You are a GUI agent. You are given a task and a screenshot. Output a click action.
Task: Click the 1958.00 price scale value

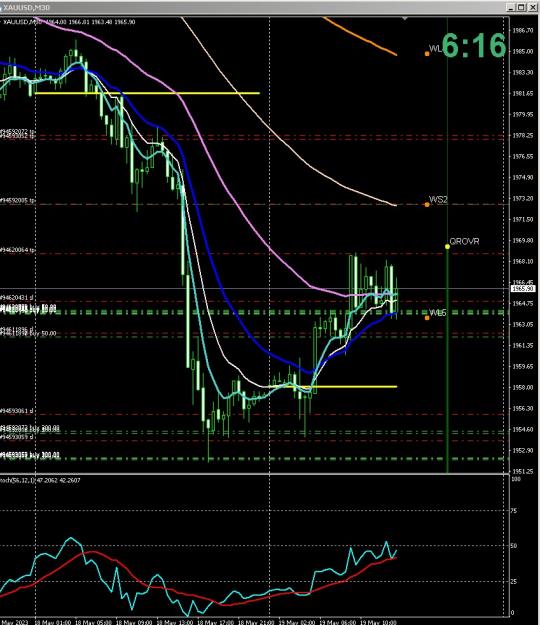coord(522,387)
